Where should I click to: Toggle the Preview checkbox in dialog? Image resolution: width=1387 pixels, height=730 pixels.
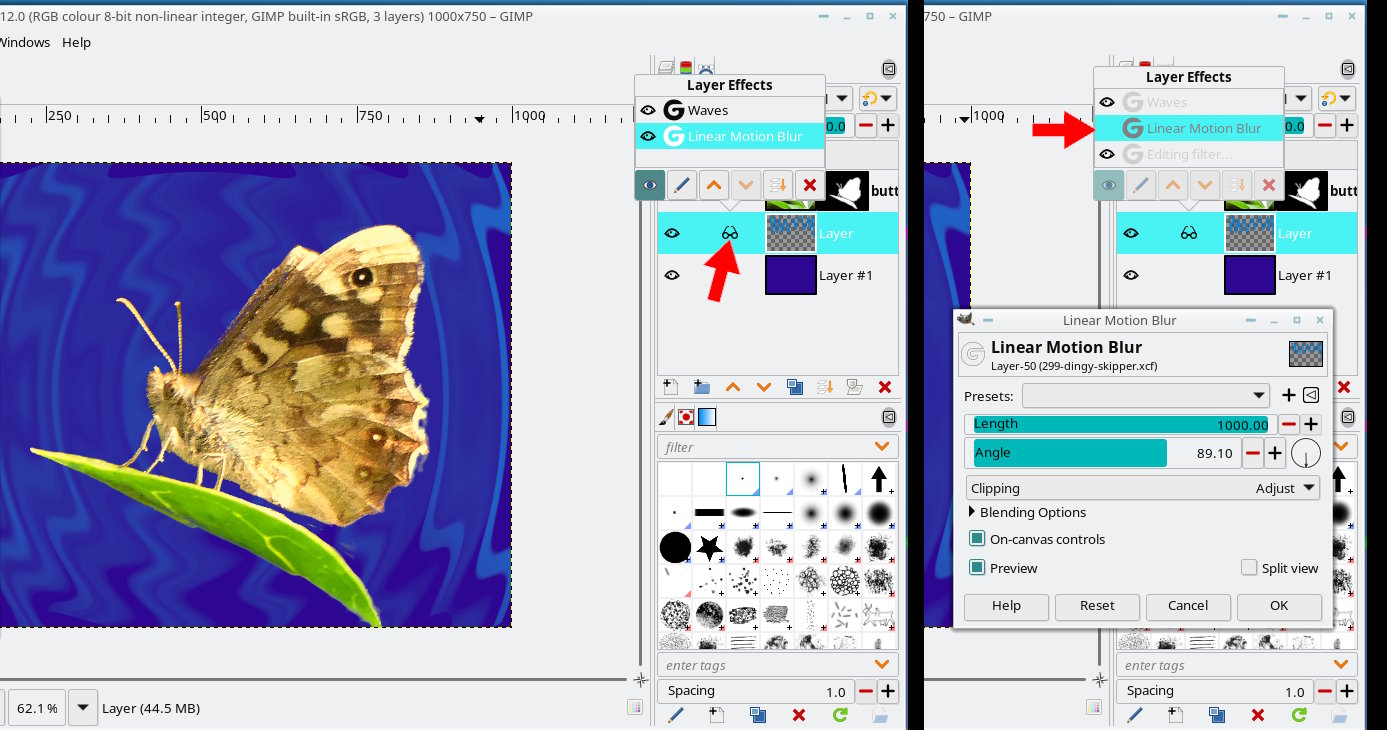(x=977, y=568)
